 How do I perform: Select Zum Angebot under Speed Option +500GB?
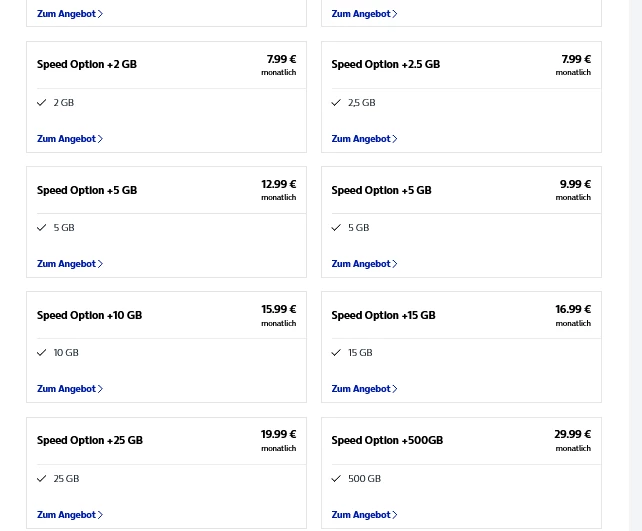[x=364, y=515]
